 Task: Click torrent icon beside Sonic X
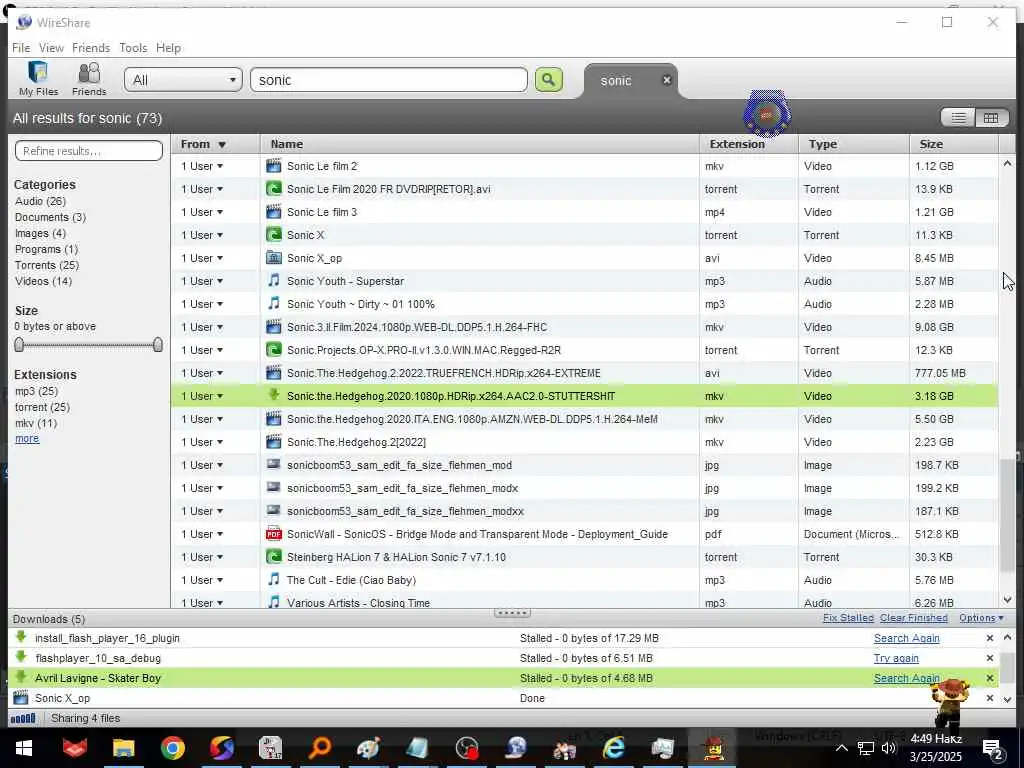274,234
